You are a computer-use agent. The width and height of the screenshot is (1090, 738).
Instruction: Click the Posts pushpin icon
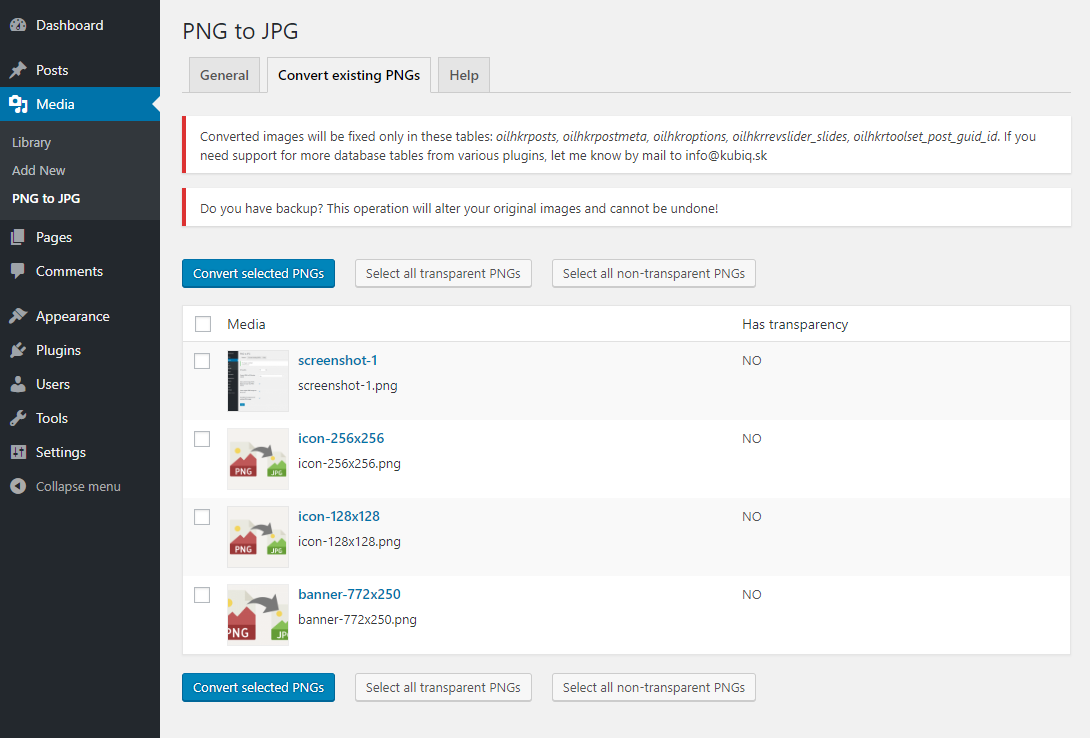pos(18,70)
